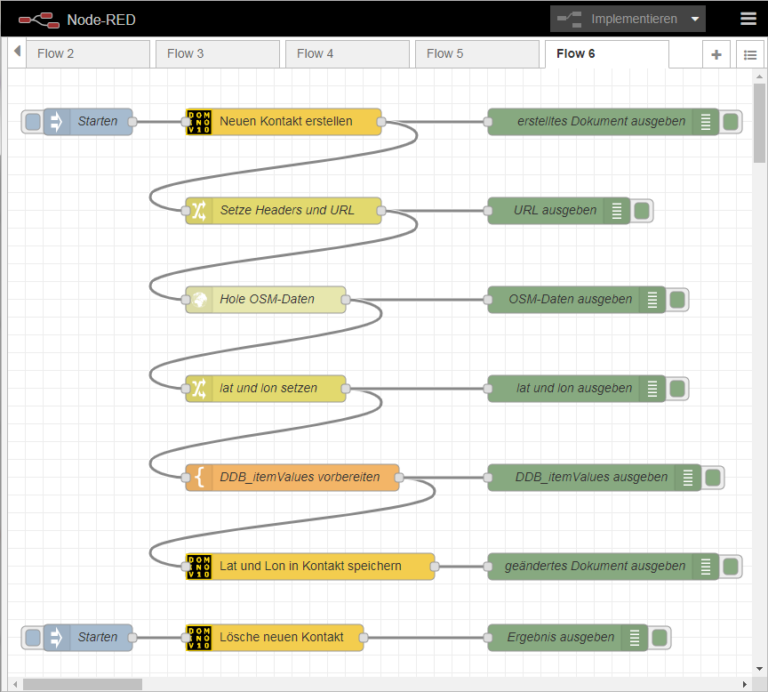Toggle debug output of erstelltes Dokument ausgeben
Screen dimensions: 768x692
[x=731, y=122]
